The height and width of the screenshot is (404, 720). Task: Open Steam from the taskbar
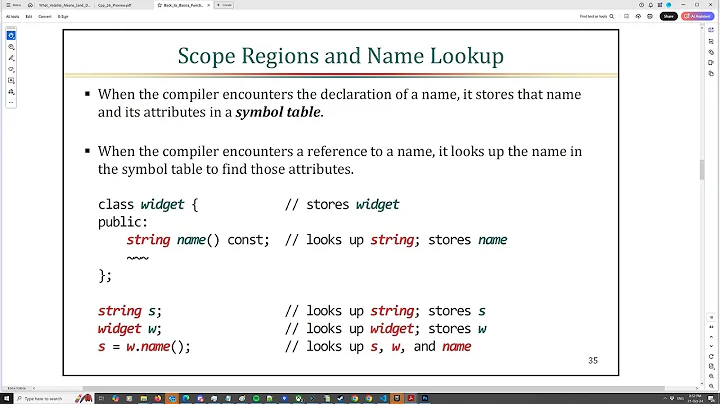pyautogui.click(x=339, y=398)
